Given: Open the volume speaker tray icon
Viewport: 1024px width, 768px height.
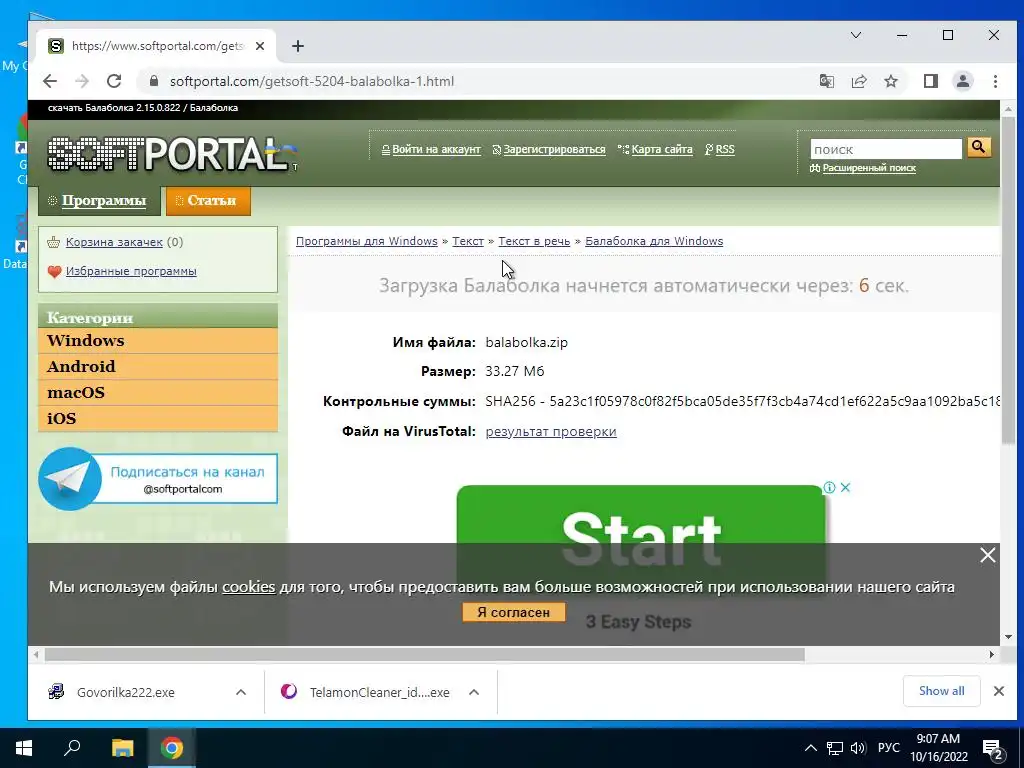Looking at the screenshot, I should click(x=858, y=748).
